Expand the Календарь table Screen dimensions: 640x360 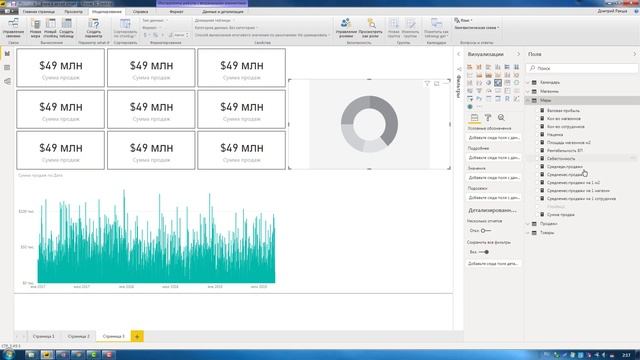[x=528, y=82]
